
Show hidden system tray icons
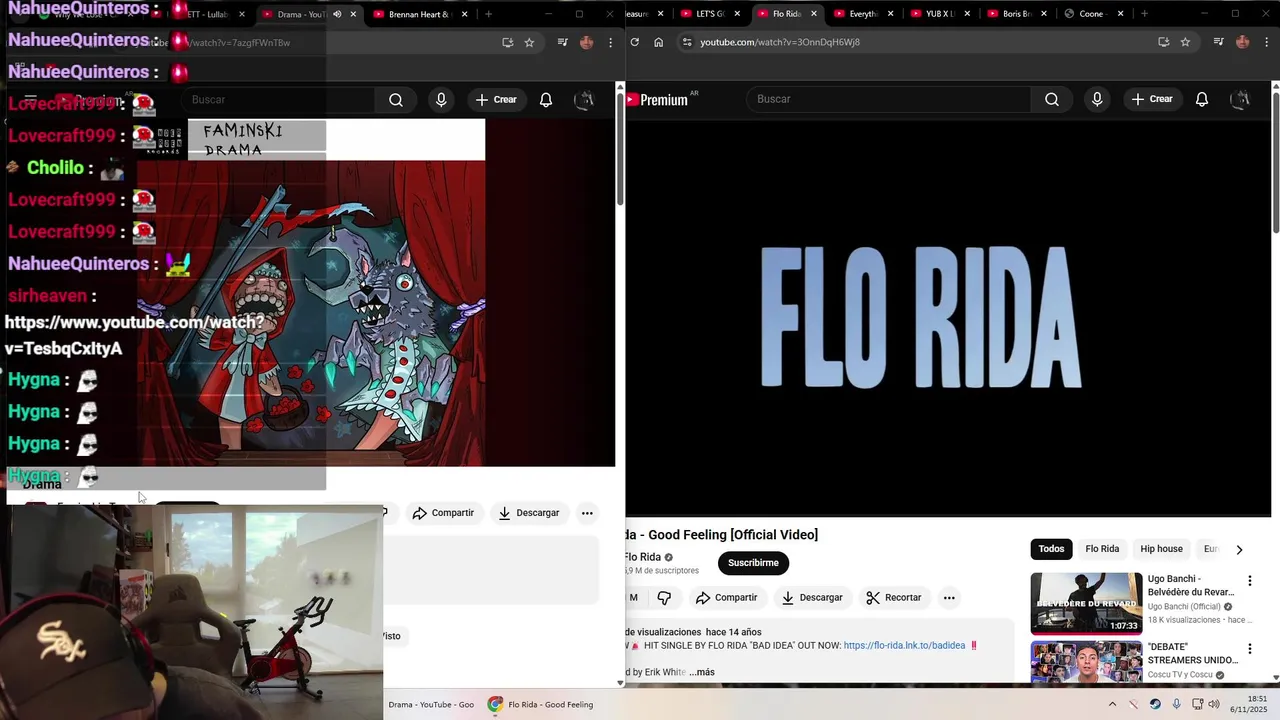point(1112,704)
